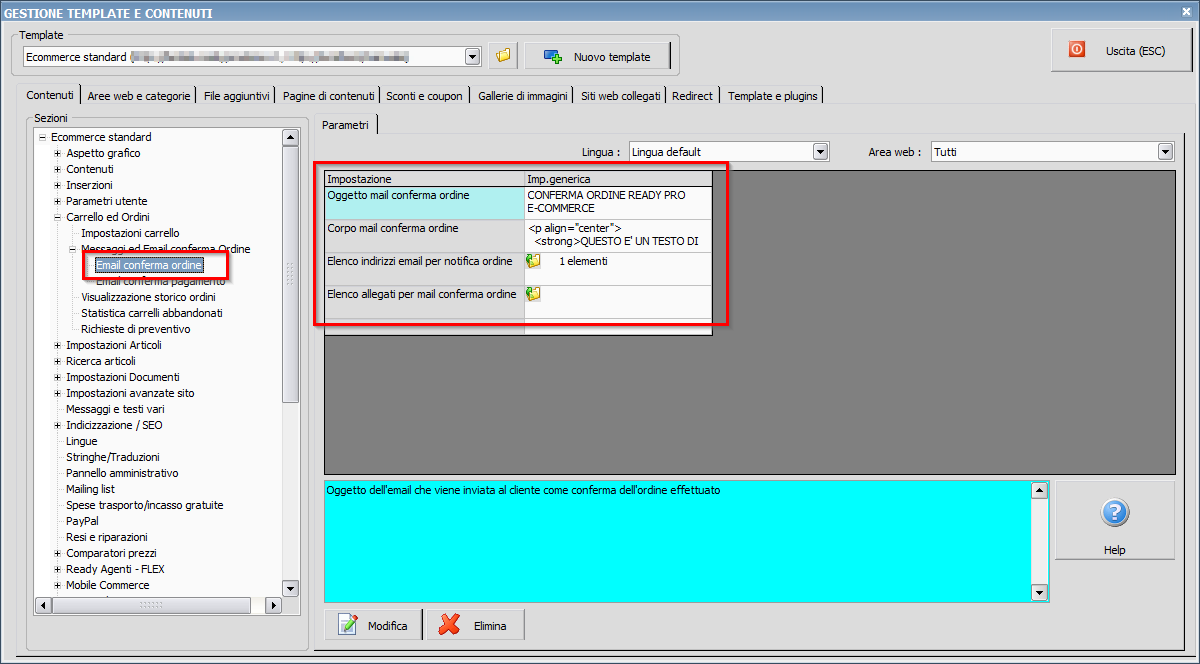Viewport: 1200px width, 664px height.
Task: Switch to the Contenuti tab
Action: (50, 95)
